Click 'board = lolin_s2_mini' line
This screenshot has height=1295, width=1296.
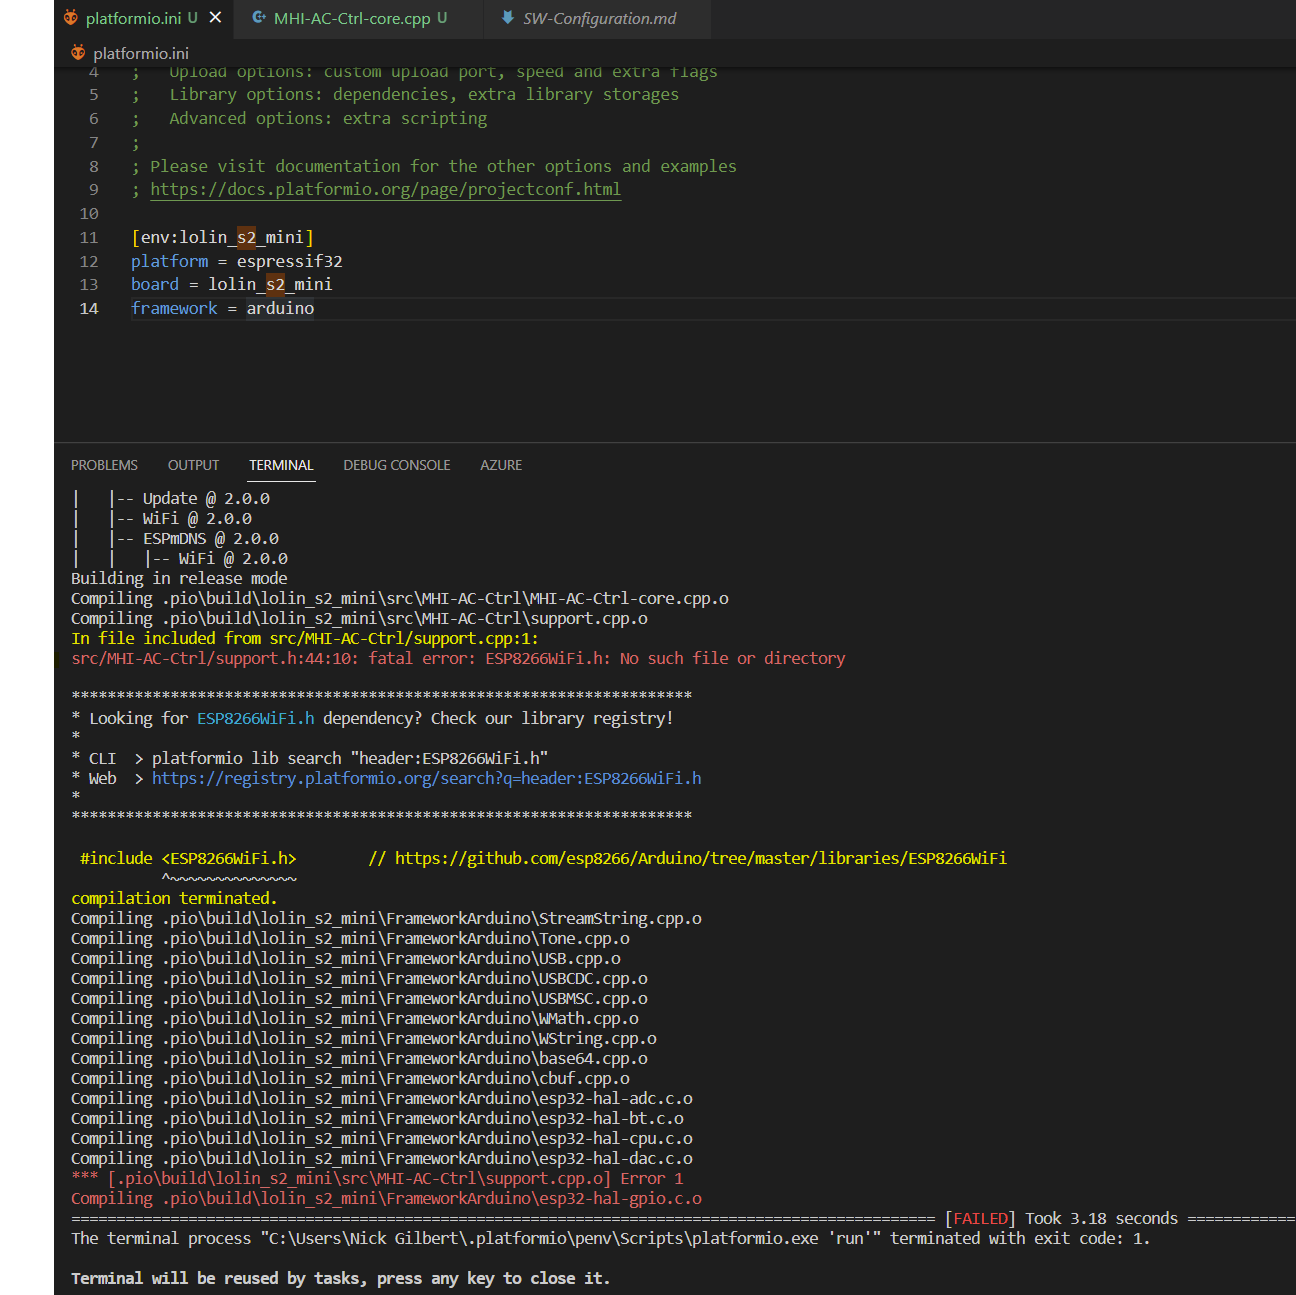coord(232,284)
